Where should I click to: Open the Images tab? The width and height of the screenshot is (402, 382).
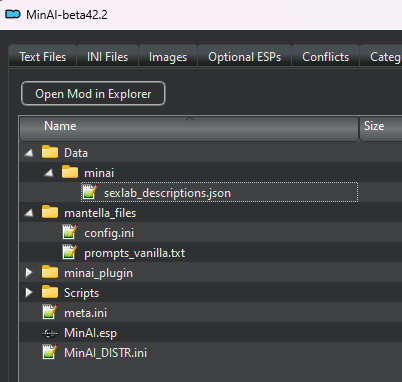click(x=168, y=57)
